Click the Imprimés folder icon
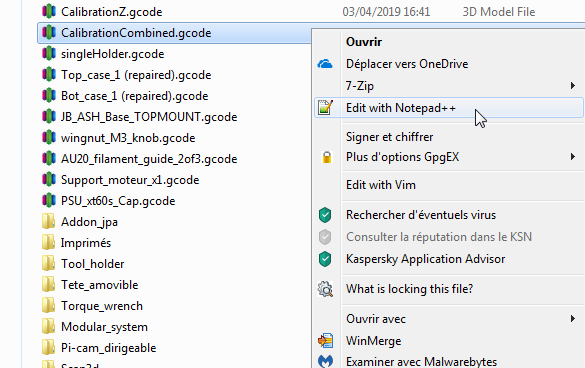Screen dimensions: 585x368 click(49, 242)
